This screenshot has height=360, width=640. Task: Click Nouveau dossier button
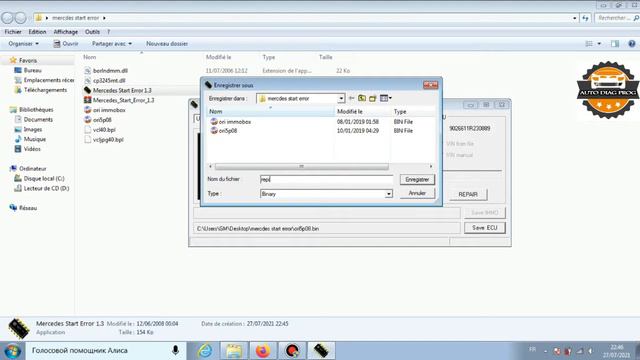167,44
